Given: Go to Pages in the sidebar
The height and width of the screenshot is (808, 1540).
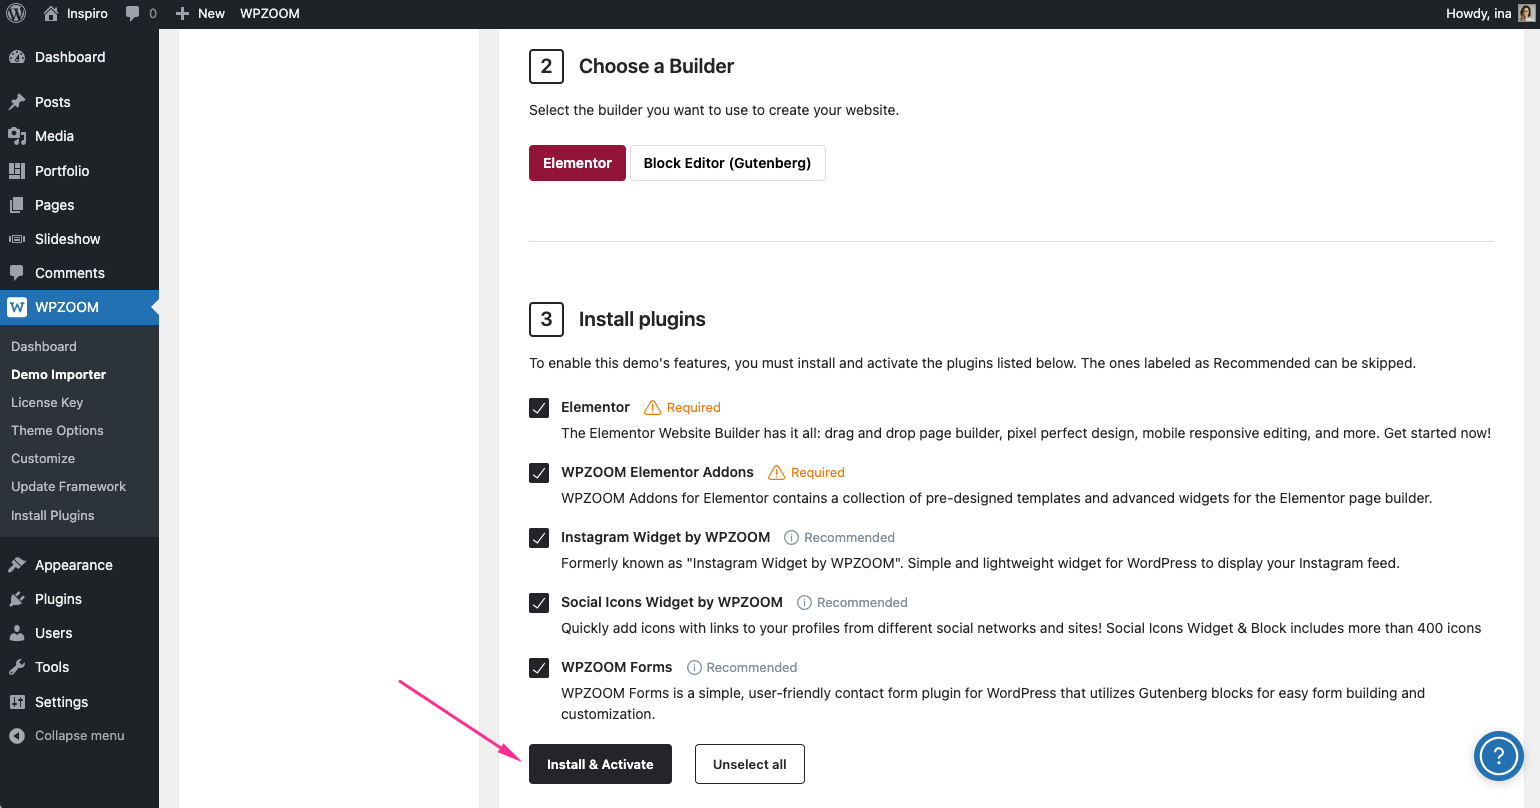Looking at the screenshot, I should (x=55, y=205).
